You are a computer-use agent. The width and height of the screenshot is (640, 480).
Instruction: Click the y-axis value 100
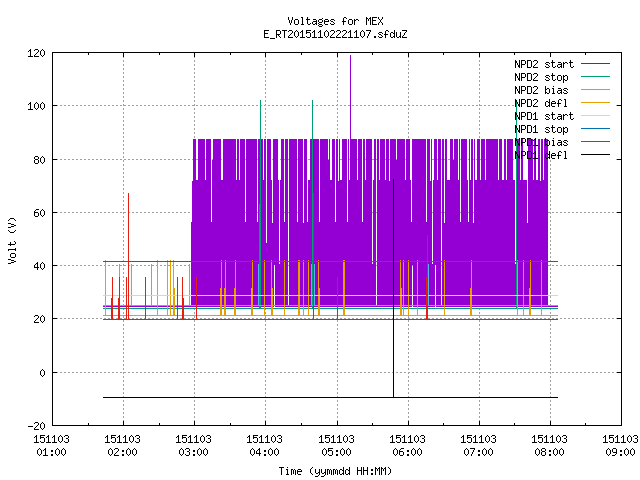36,107
